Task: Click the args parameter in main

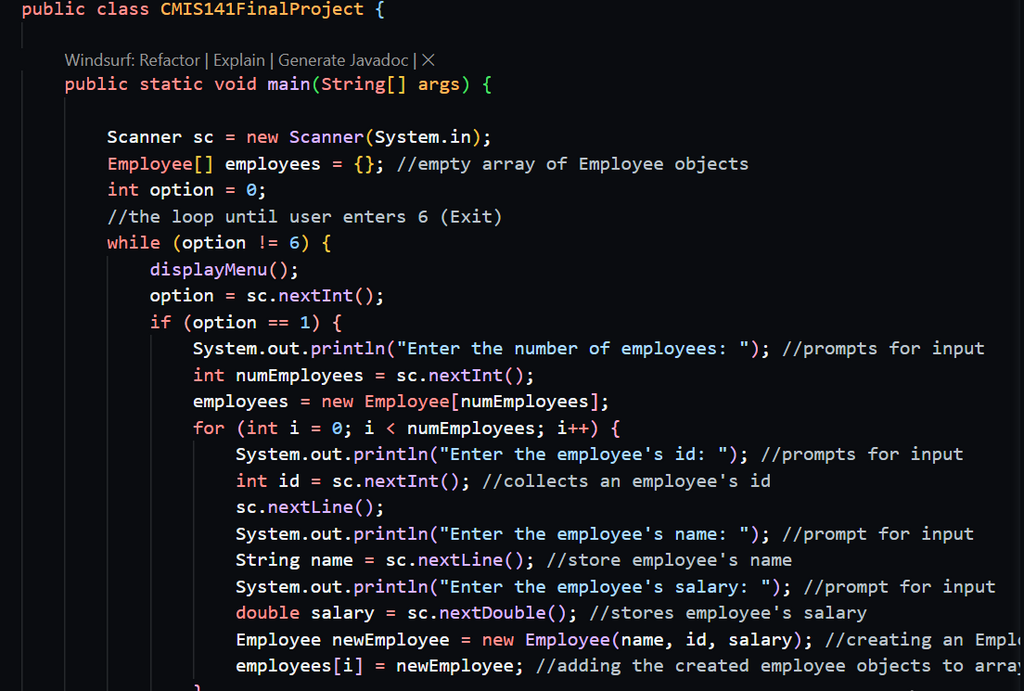Action: pos(438,84)
